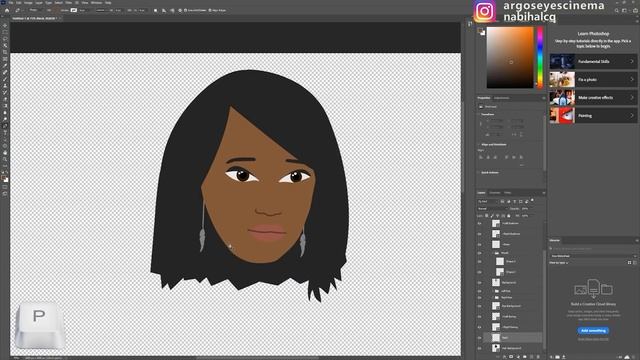The width and height of the screenshot is (640, 360).
Task: Select the Move tool
Action: point(5,25)
